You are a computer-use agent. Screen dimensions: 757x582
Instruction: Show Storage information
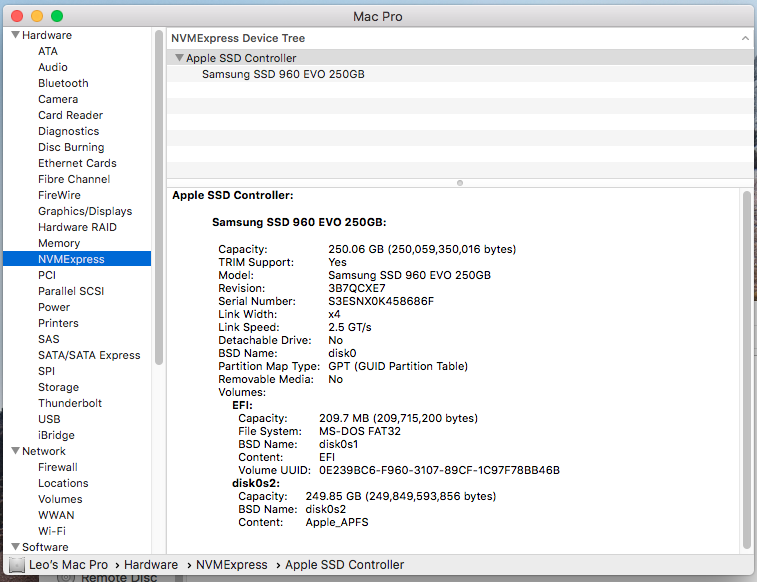click(x=58, y=387)
